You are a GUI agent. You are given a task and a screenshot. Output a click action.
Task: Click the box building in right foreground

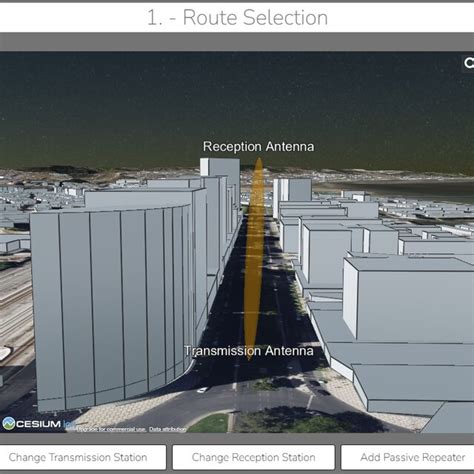click(x=408, y=300)
